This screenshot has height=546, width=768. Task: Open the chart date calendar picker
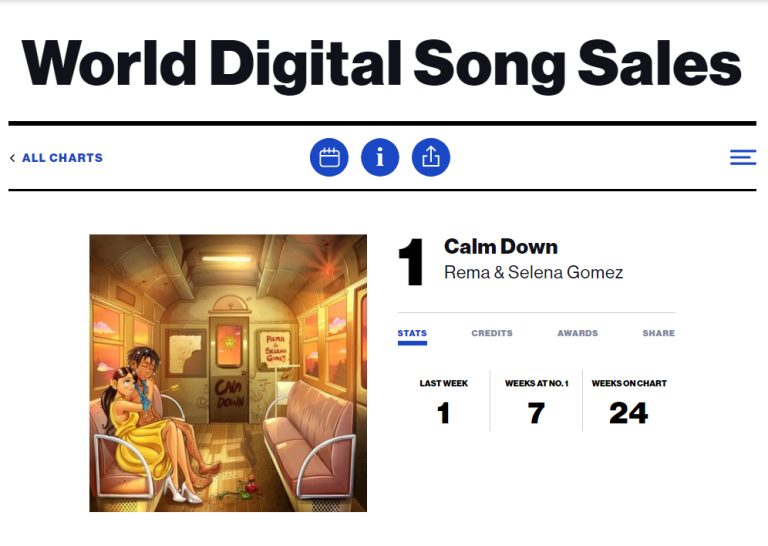pyautogui.click(x=329, y=157)
